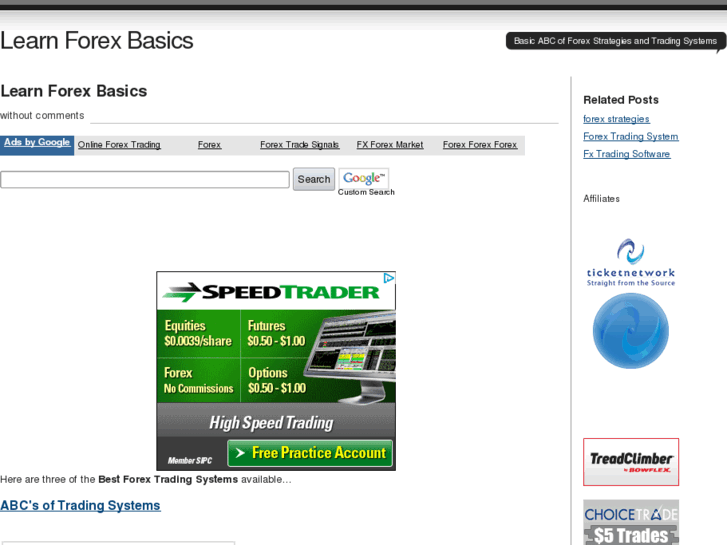Click the 'without comments' text
Image resolution: width=727 pixels, height=545 pixels.
pos(42,115)
